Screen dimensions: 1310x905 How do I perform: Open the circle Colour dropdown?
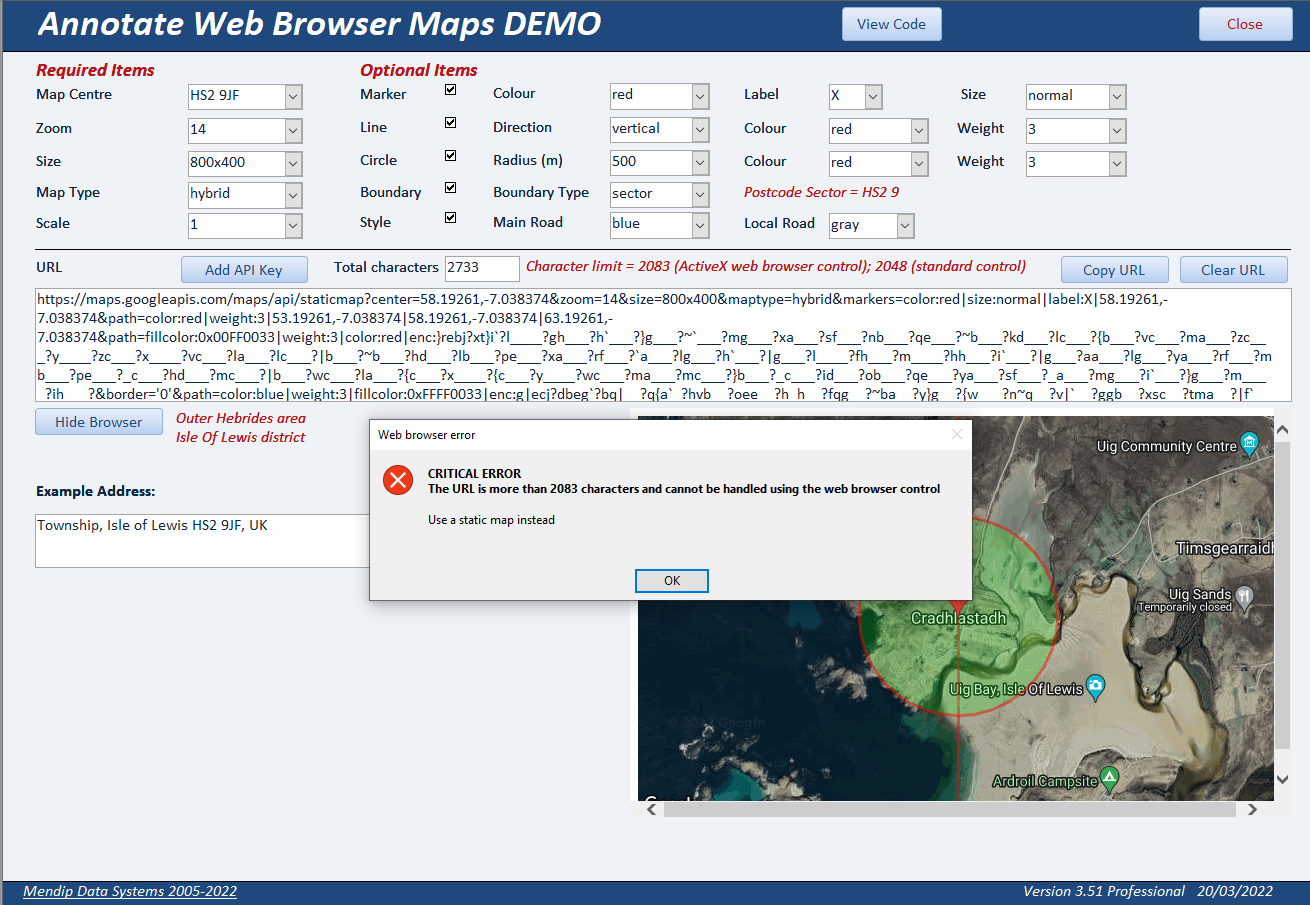tap(919, 163)
